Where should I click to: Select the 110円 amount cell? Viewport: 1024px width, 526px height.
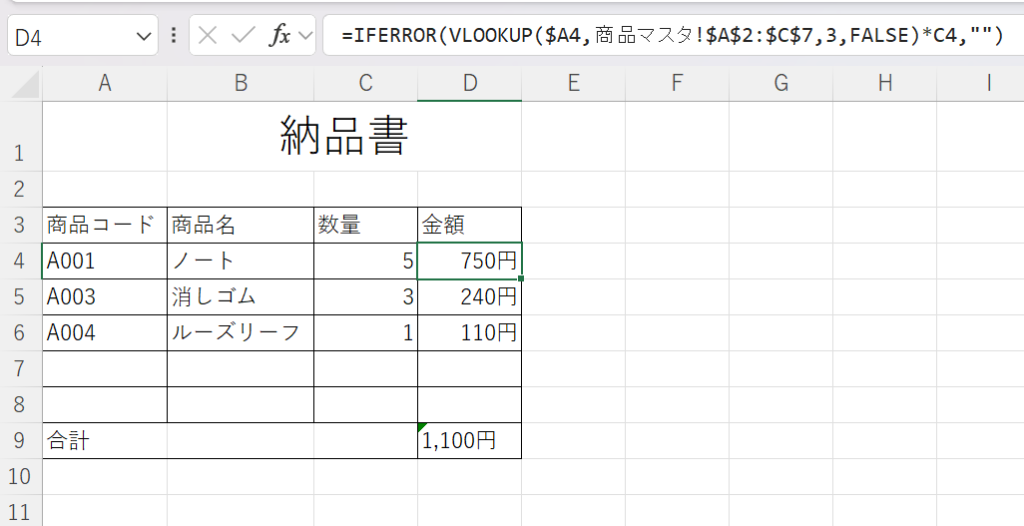[x=470, y=333]
